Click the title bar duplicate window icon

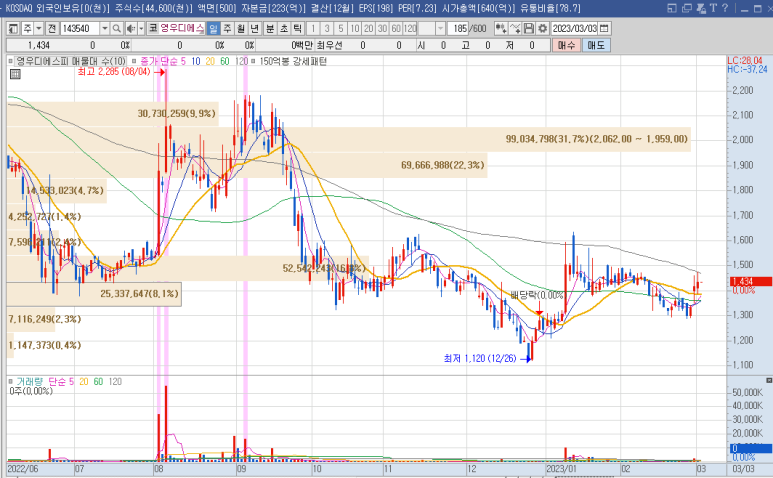pos(686,8)
